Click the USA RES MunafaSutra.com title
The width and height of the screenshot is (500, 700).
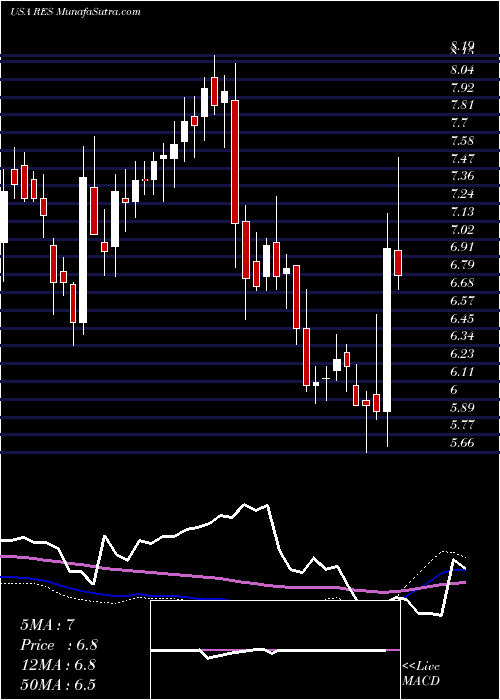point(75,11)
